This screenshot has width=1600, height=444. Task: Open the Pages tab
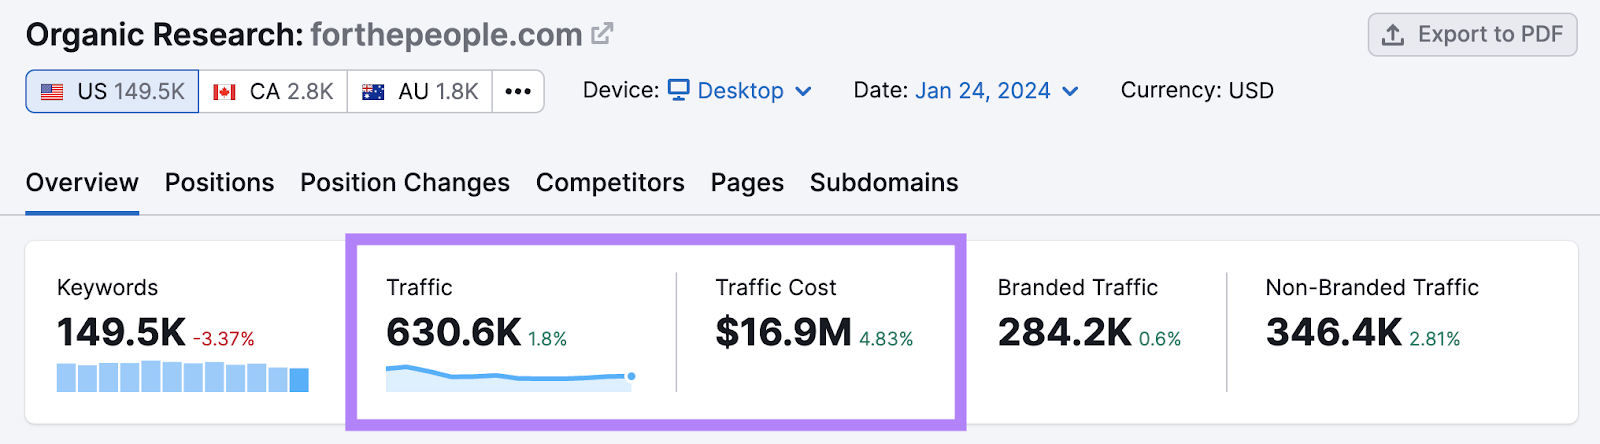point(747,183)
